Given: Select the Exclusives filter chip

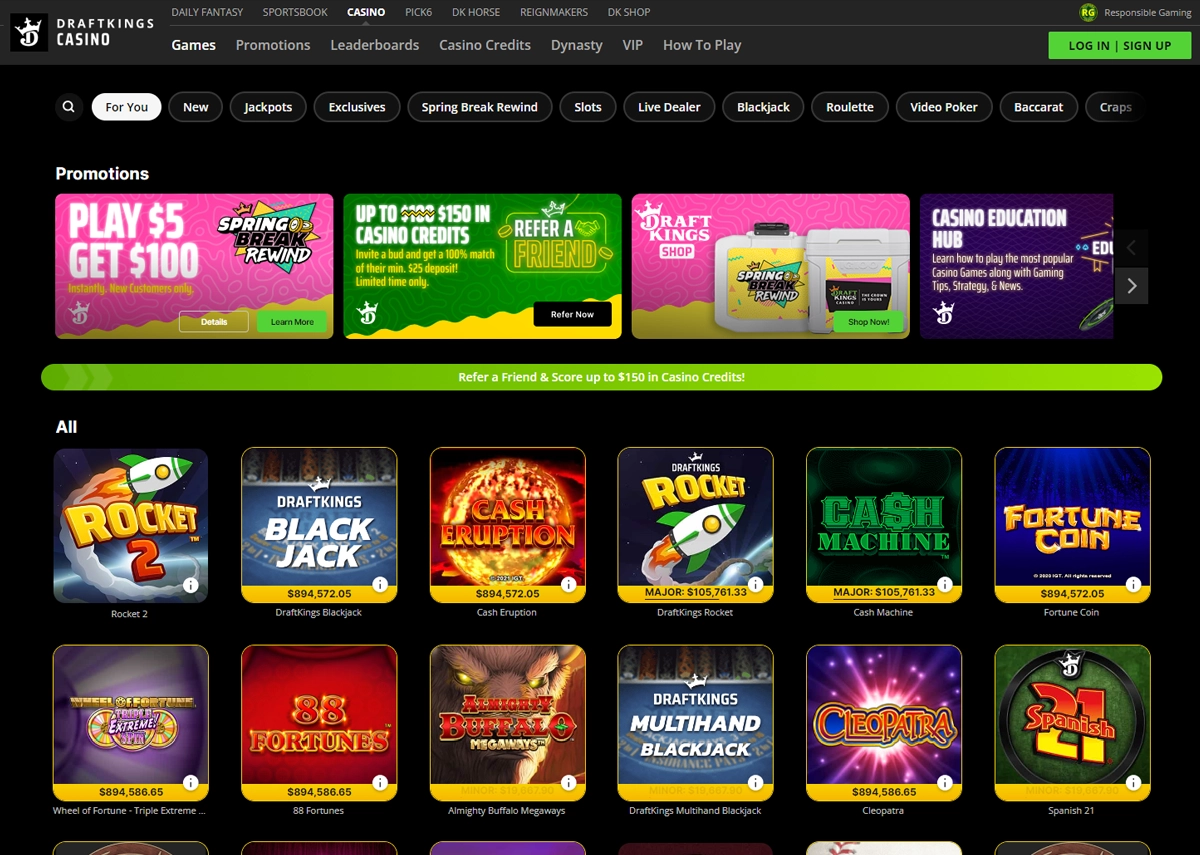Looking at the screenshot, I should 357,107.
